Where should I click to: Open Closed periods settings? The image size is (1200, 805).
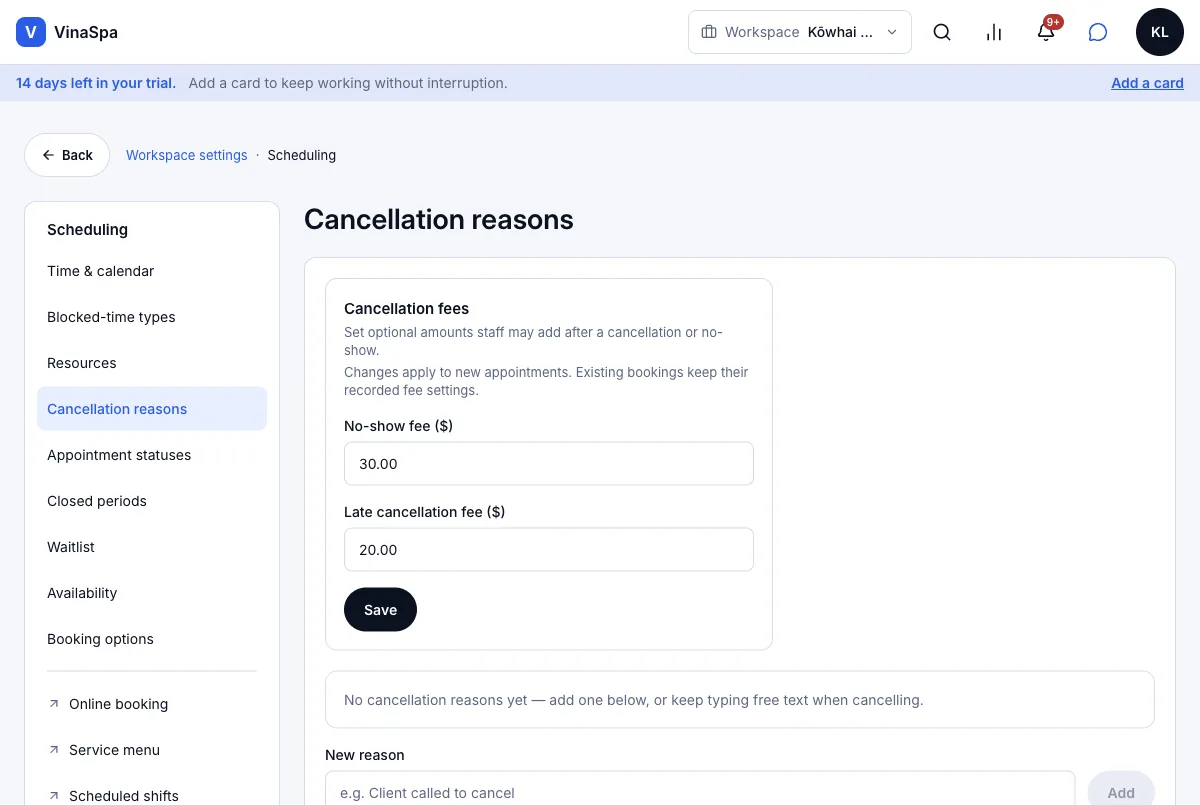[x=152, y=501]
